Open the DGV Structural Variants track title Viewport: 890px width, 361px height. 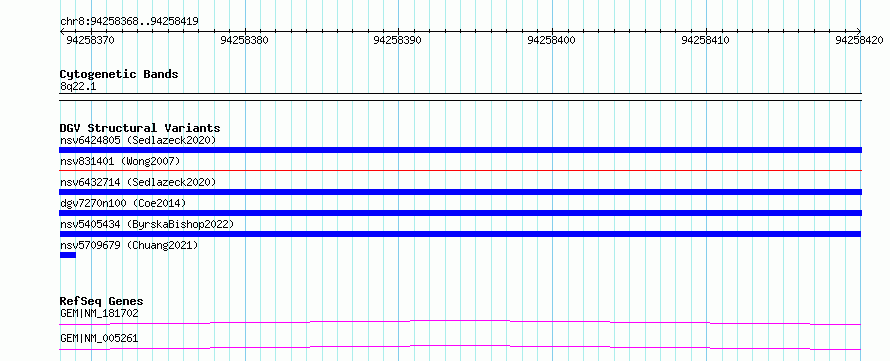[x=140, y=128]
